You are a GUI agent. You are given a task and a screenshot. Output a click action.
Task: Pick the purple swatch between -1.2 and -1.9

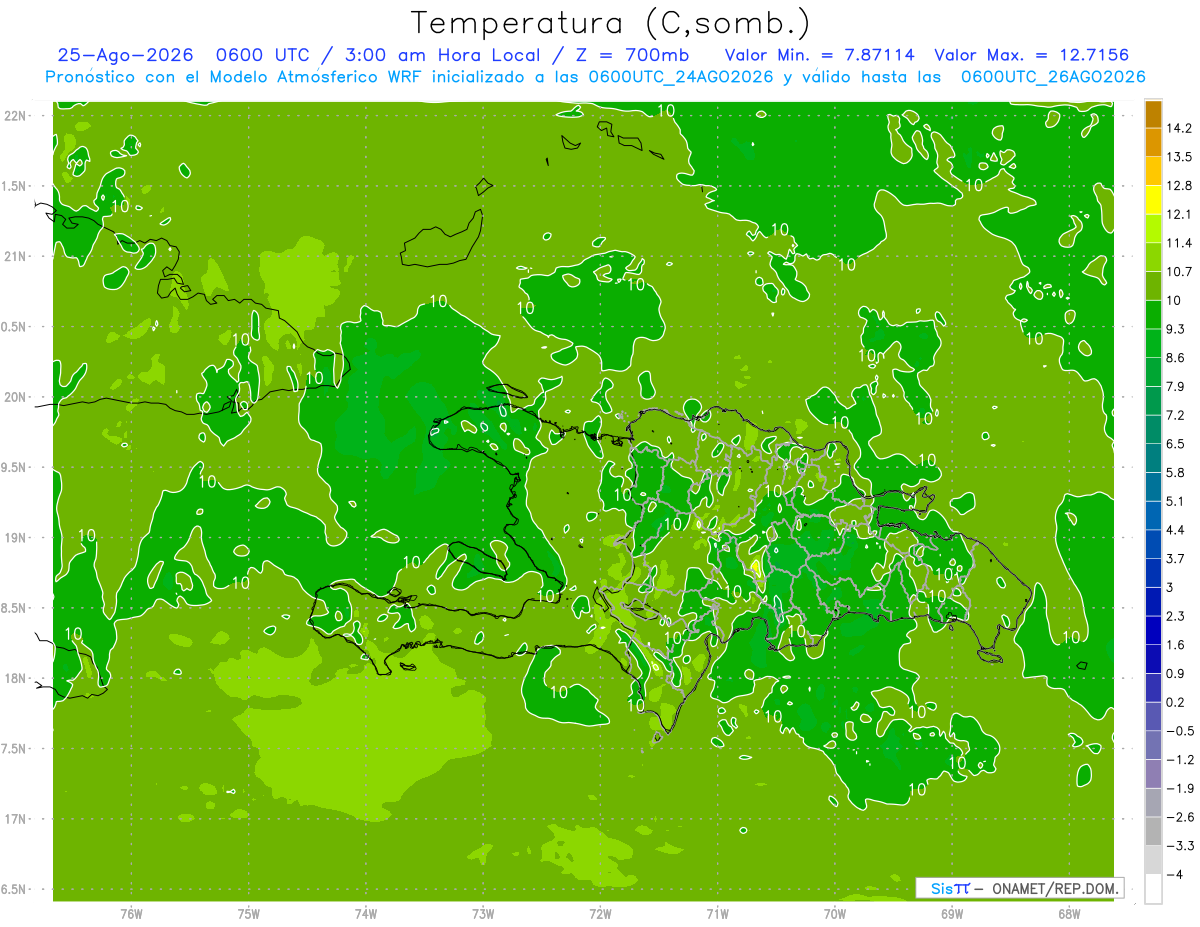click(x=1153, y=774)
